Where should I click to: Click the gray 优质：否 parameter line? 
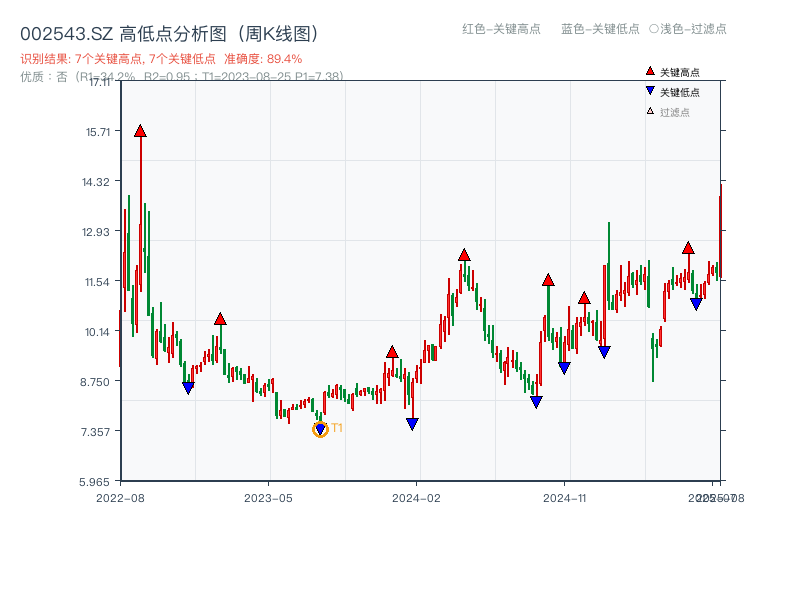pos(182,77)
